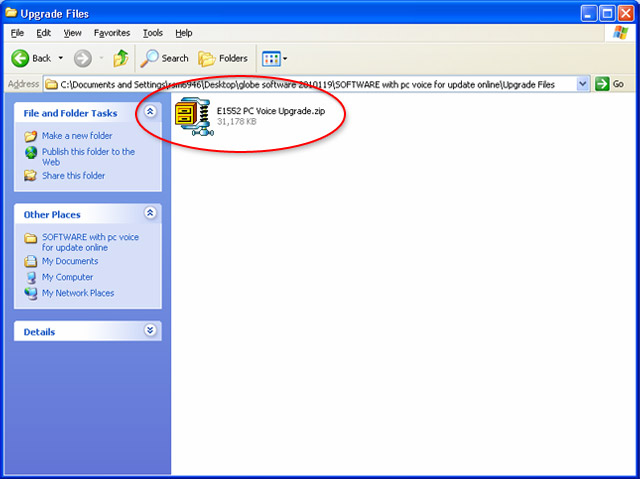Viewport: 640px width, 479px height.
Task: Click the folder icon in the Address bar
Action: [51, 84]
